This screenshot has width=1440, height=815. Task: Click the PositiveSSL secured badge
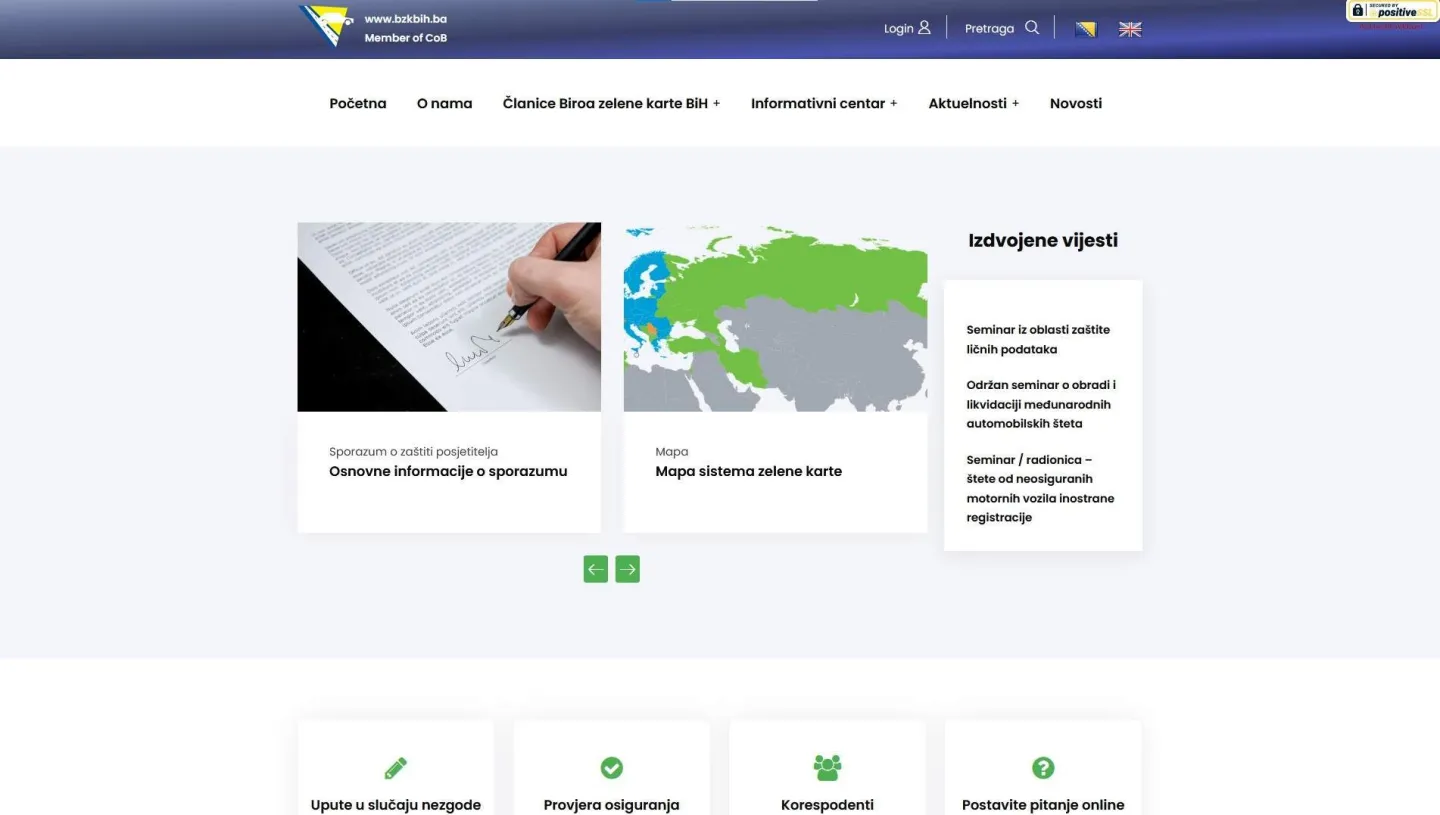tap(1392, 11)
